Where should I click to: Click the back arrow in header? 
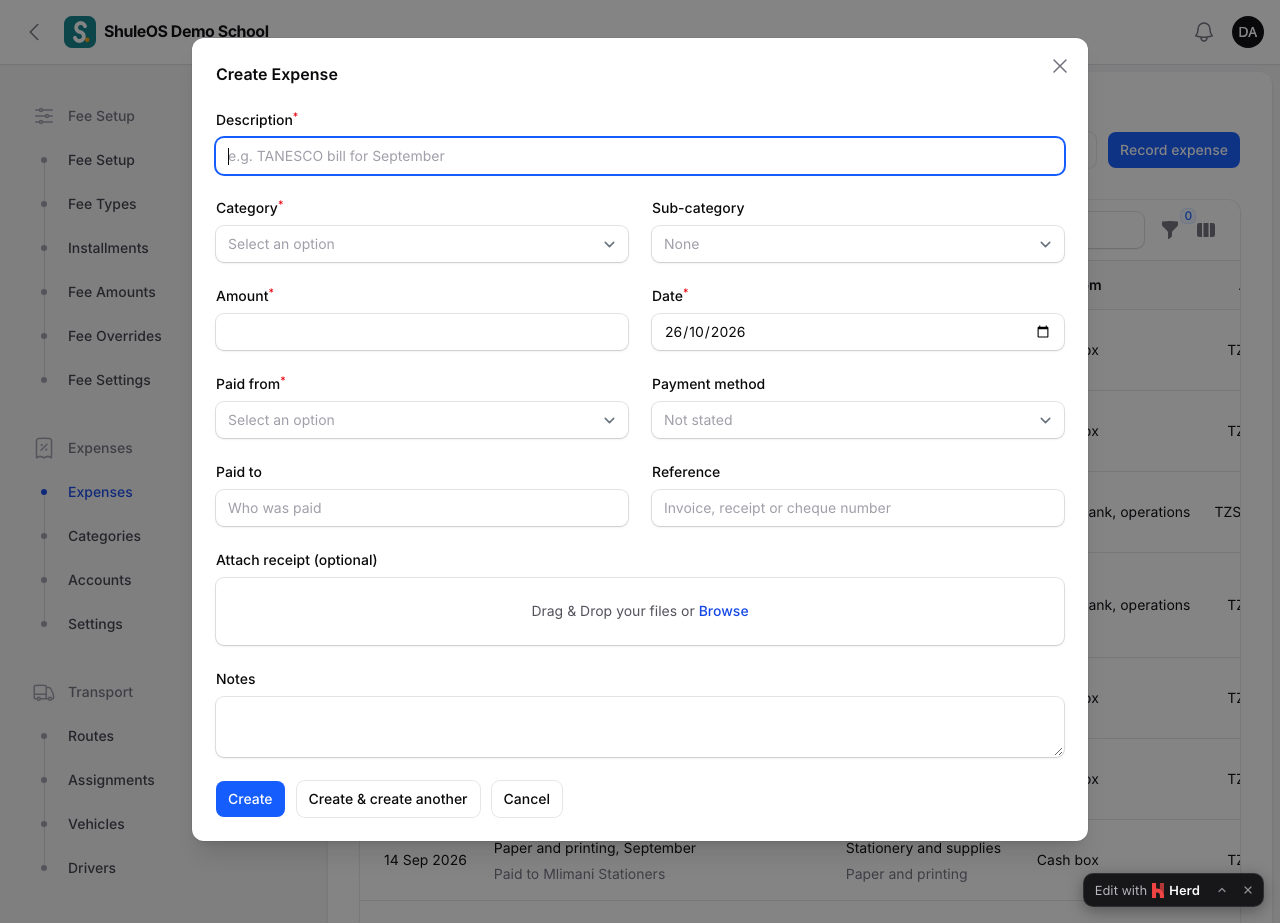pos(34,32)
